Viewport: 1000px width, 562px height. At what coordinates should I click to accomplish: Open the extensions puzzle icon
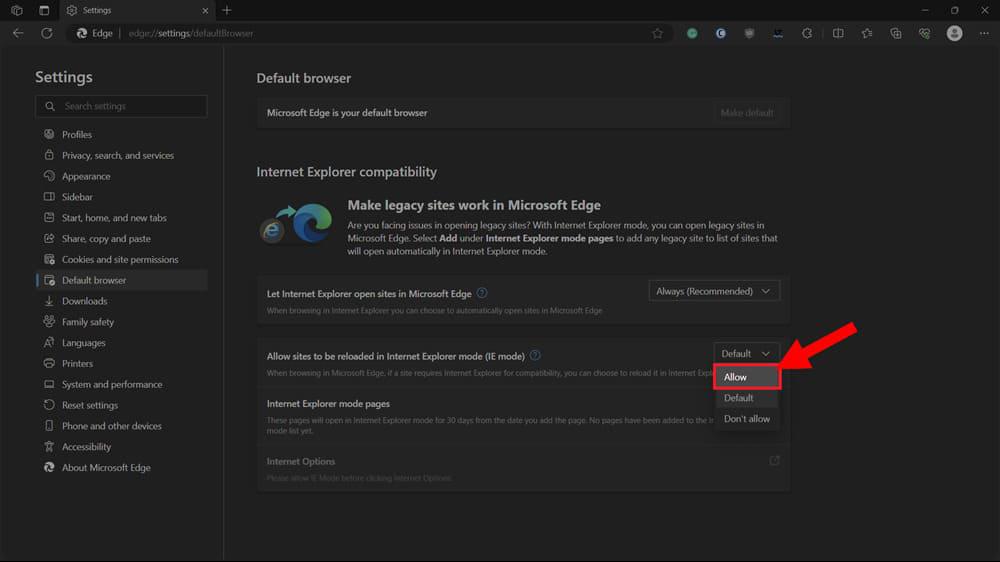coord(807,33)
